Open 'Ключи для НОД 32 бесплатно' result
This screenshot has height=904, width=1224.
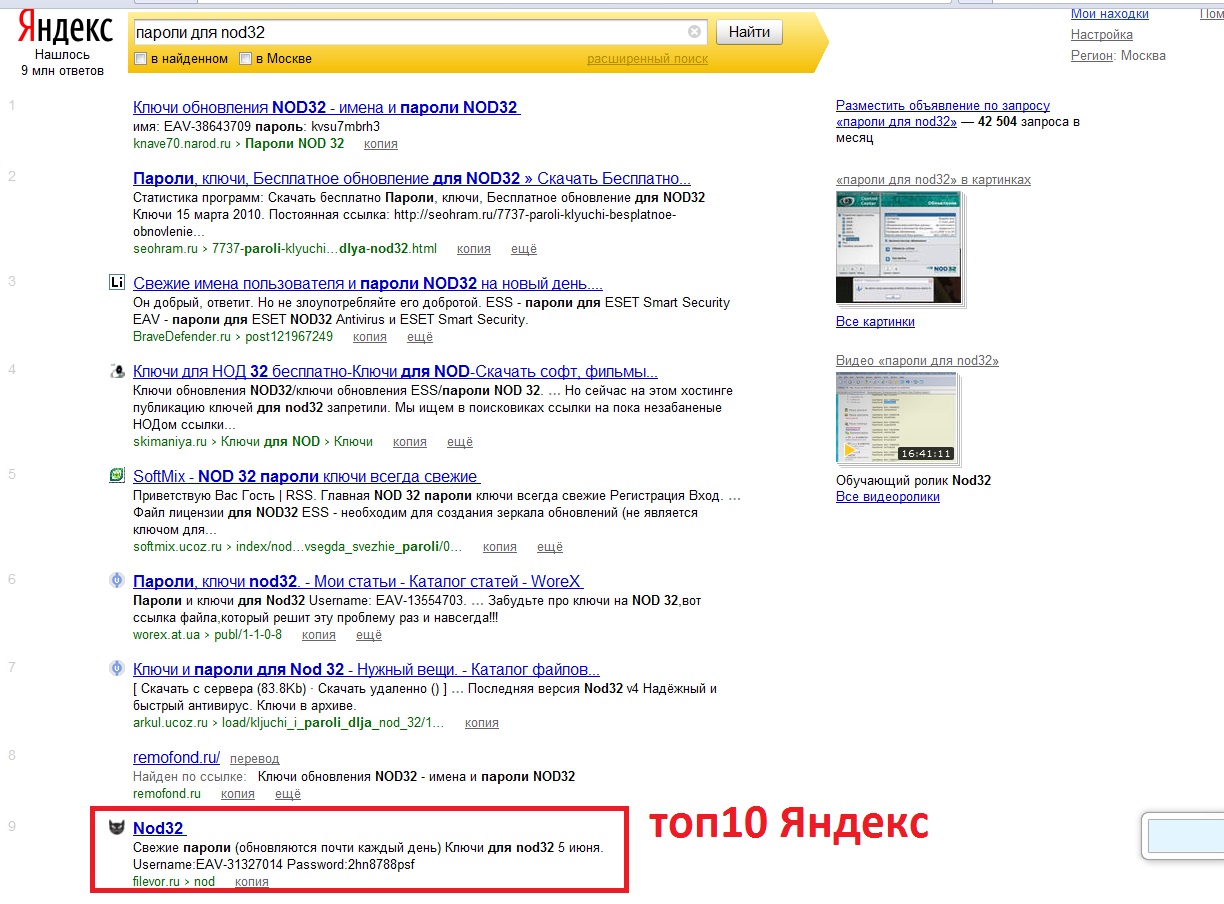[x=395, y=372]
